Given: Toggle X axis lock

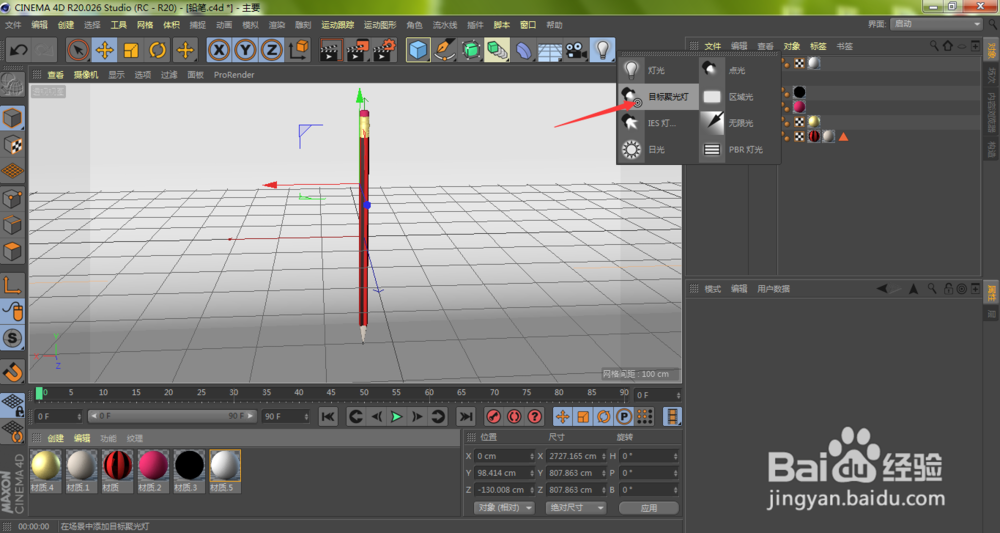Looking at the screenshot, I should click(219, 50).
